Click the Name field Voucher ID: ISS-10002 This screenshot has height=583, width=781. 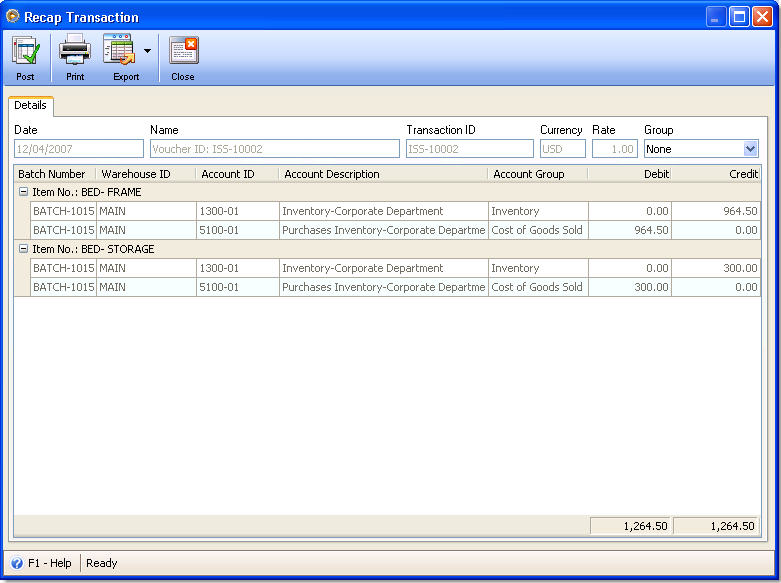(274, 148)
